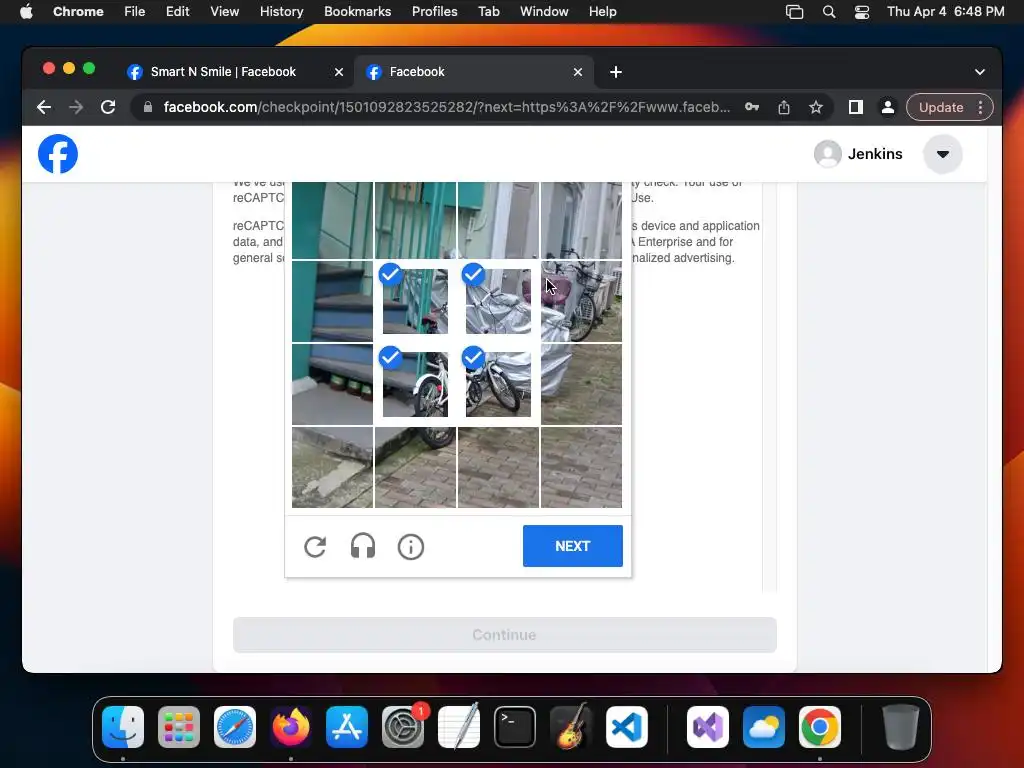
Task: Open the Bookmarks menu
Action: tap(357, 12)
